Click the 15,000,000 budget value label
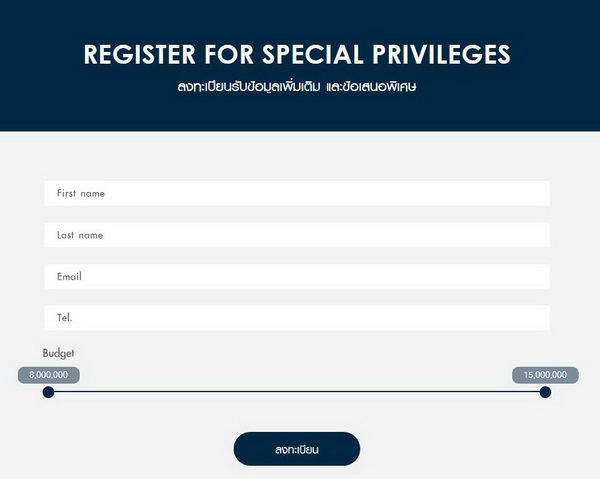Image resolution: width=600 pixels, height=479 pixels. tap(545, 375)
